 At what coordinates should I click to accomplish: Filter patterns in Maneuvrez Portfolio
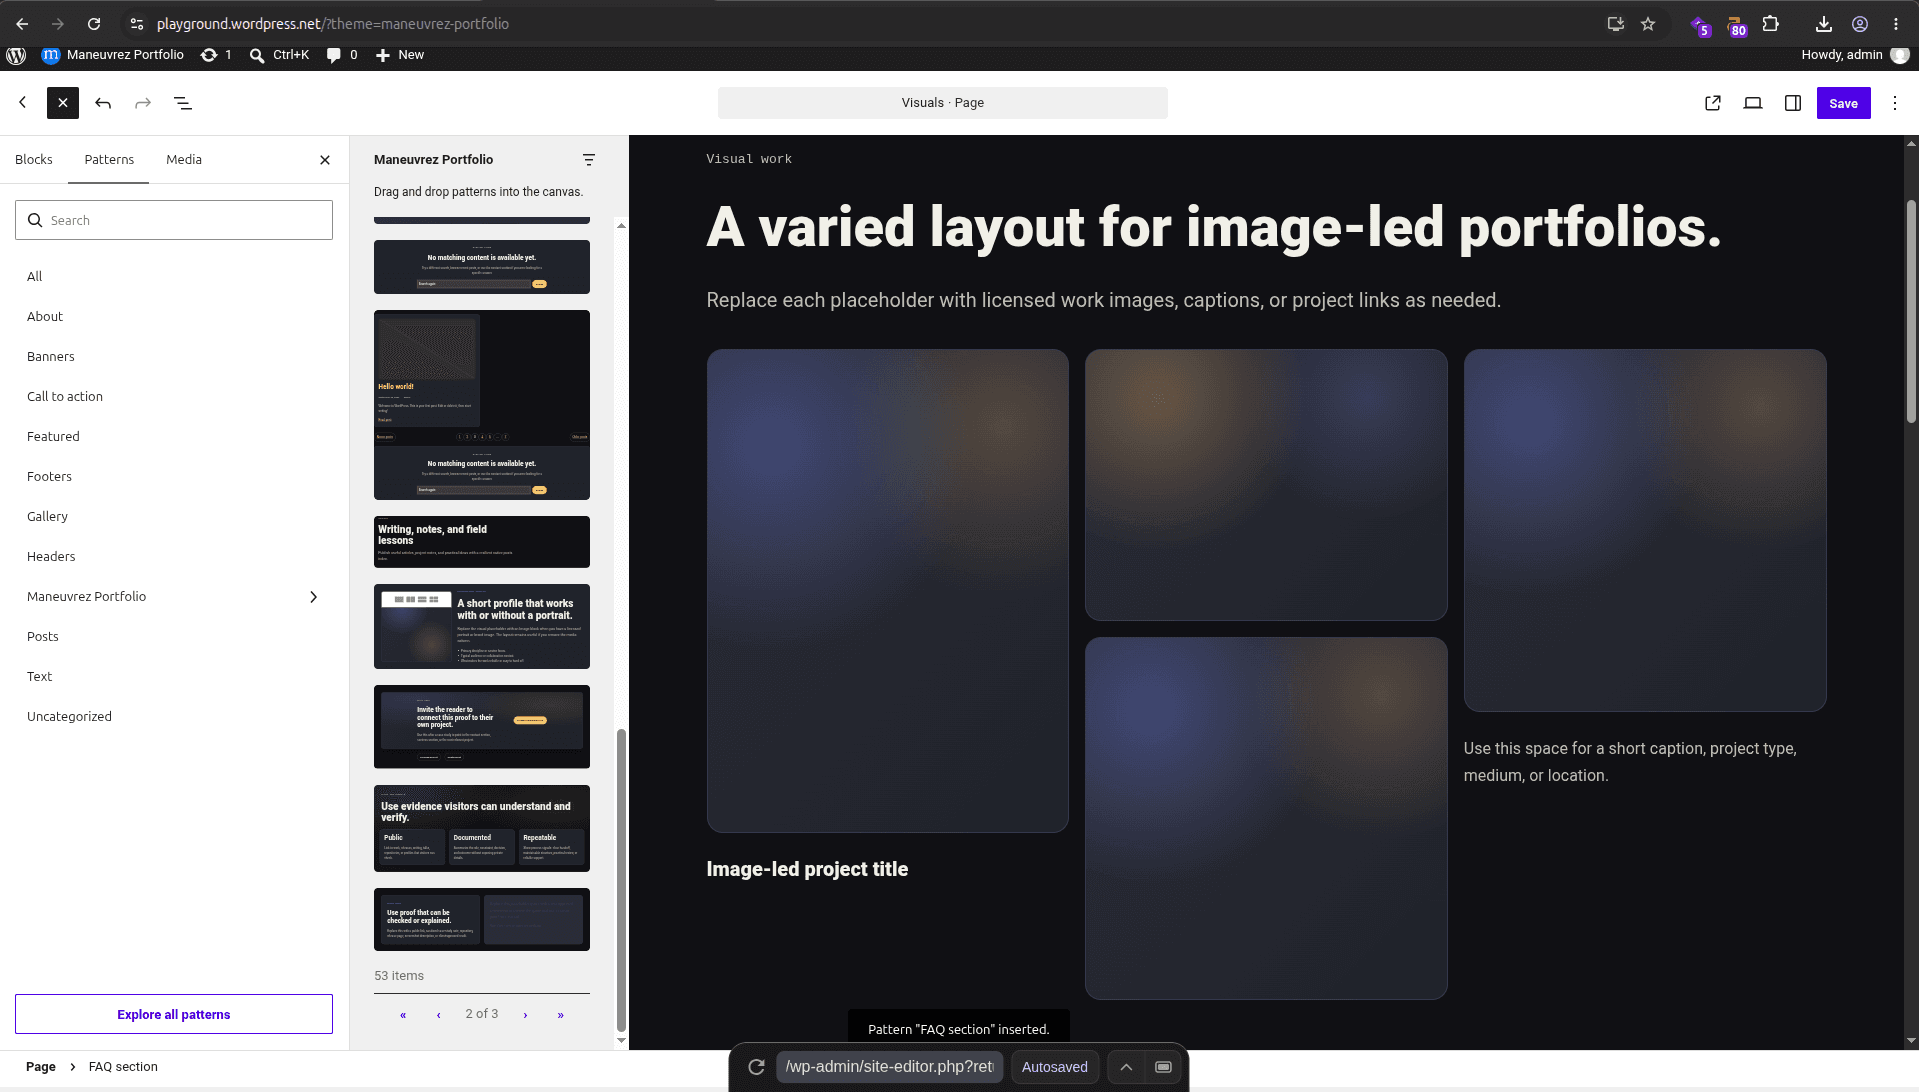click(589, 160)
